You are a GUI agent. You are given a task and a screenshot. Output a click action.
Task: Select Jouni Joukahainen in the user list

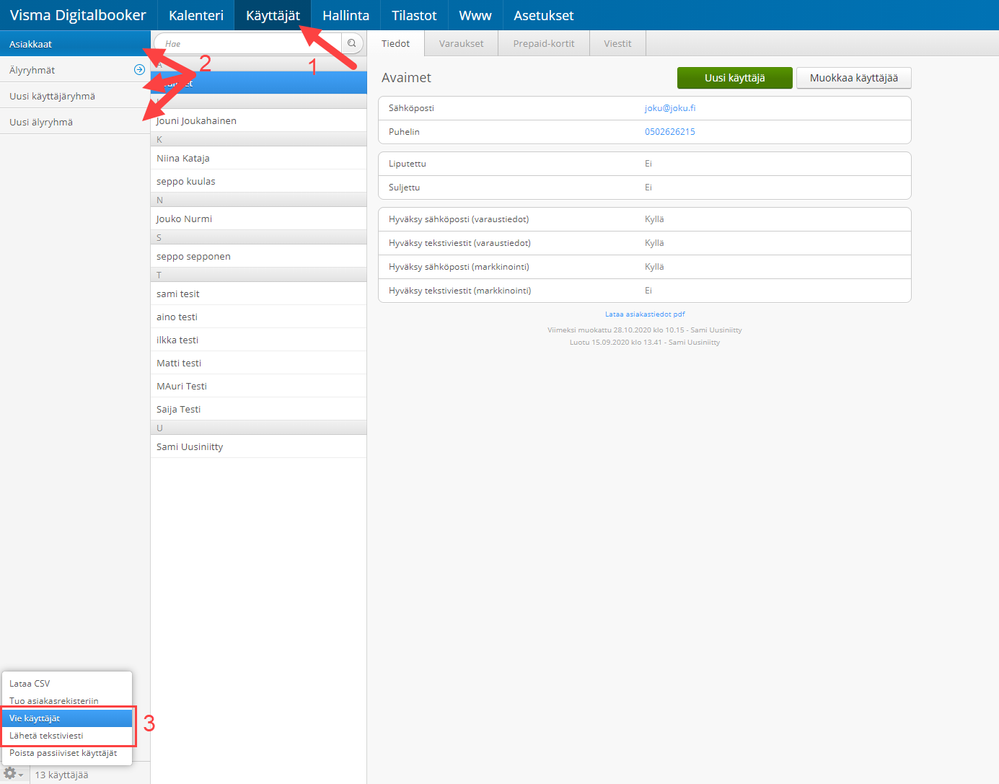[259, 120]
